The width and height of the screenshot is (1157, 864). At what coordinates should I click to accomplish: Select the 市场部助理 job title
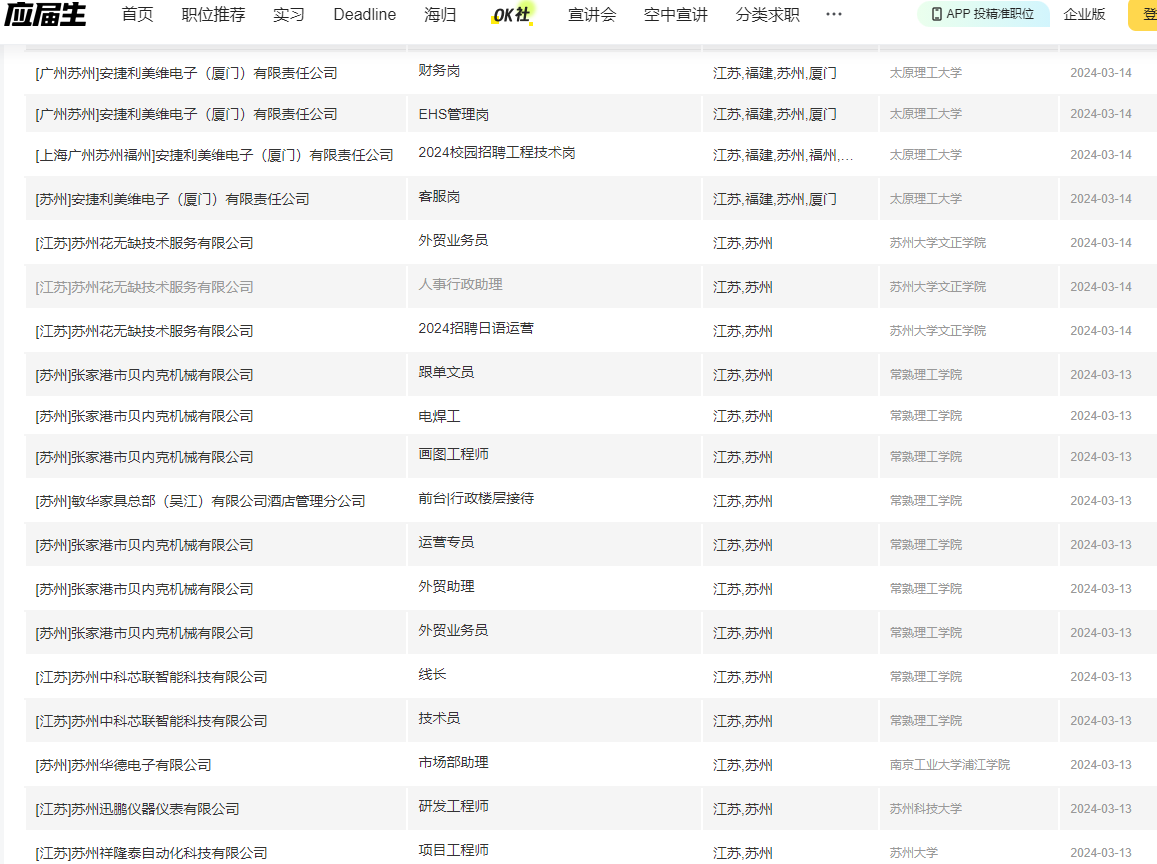point(453,762)
